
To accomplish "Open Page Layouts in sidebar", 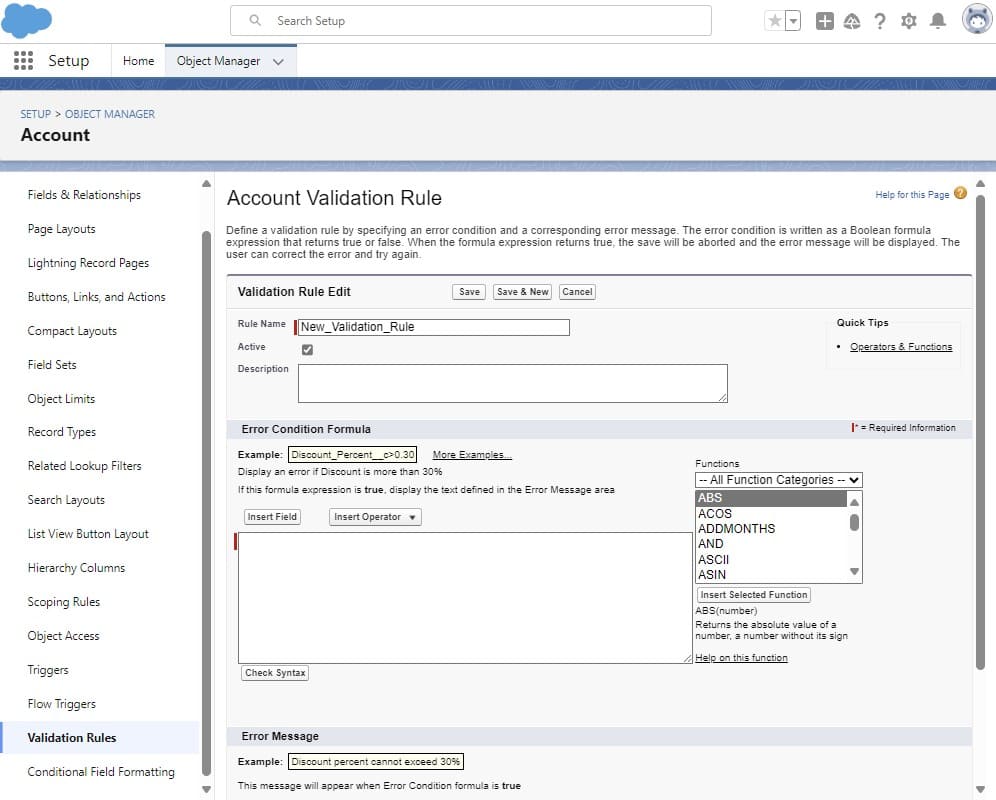I will click(62, 229).
